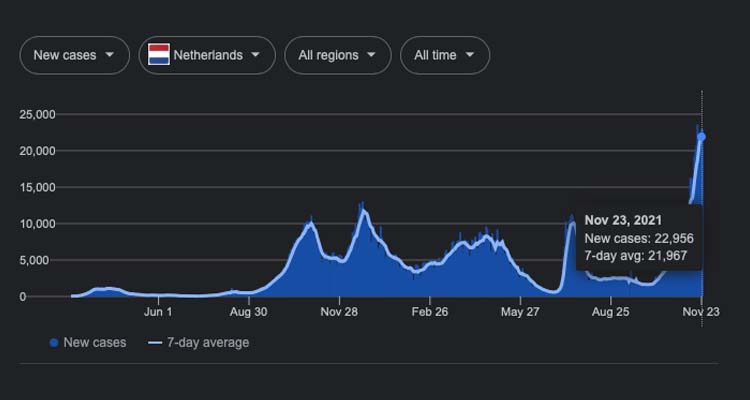Click the 7-day average legend line
750x400 pixels.
click(155, 343)
